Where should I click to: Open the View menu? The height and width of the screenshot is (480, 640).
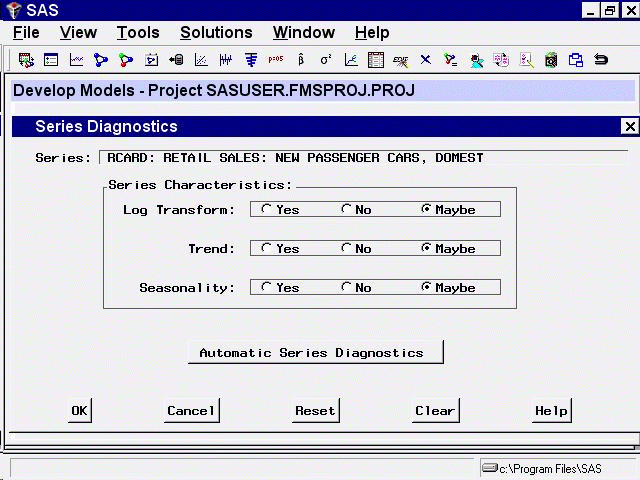pyautogui.click(x=78, y=33)
